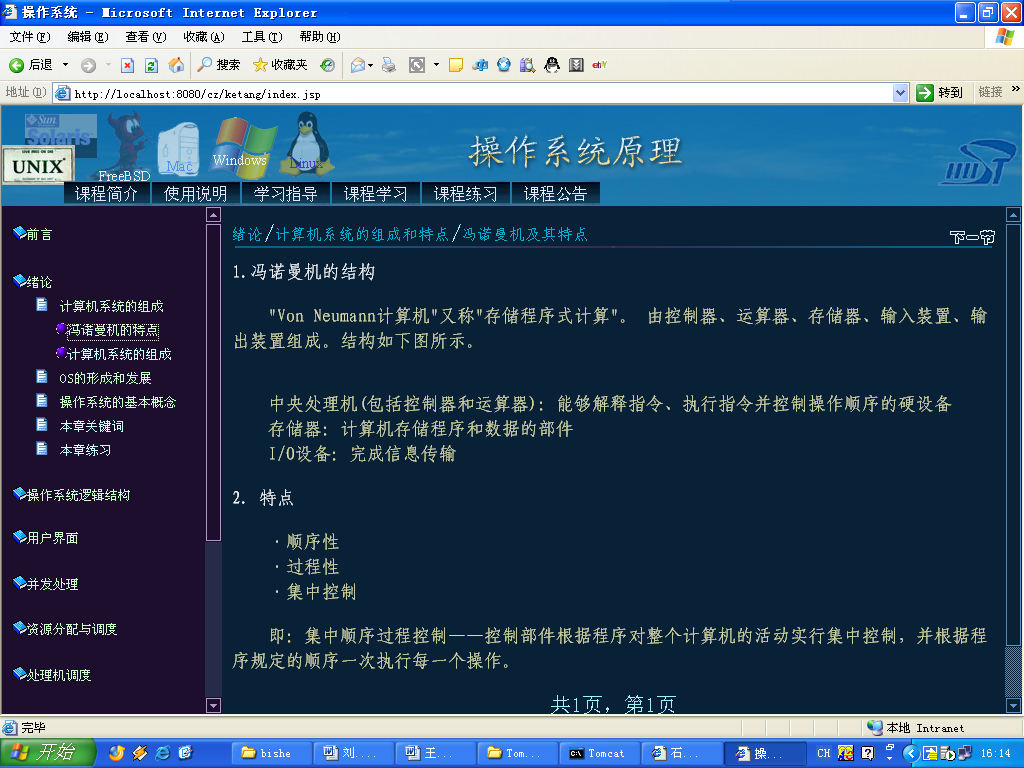Open 计算机系统的组成 section with page icon

point(101,306)
